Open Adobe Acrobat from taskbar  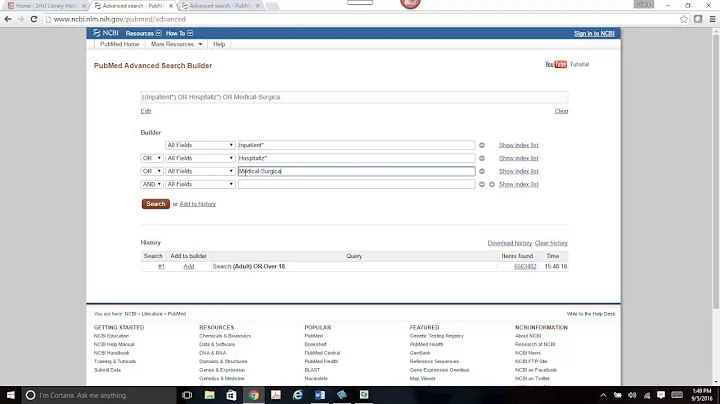276,395
